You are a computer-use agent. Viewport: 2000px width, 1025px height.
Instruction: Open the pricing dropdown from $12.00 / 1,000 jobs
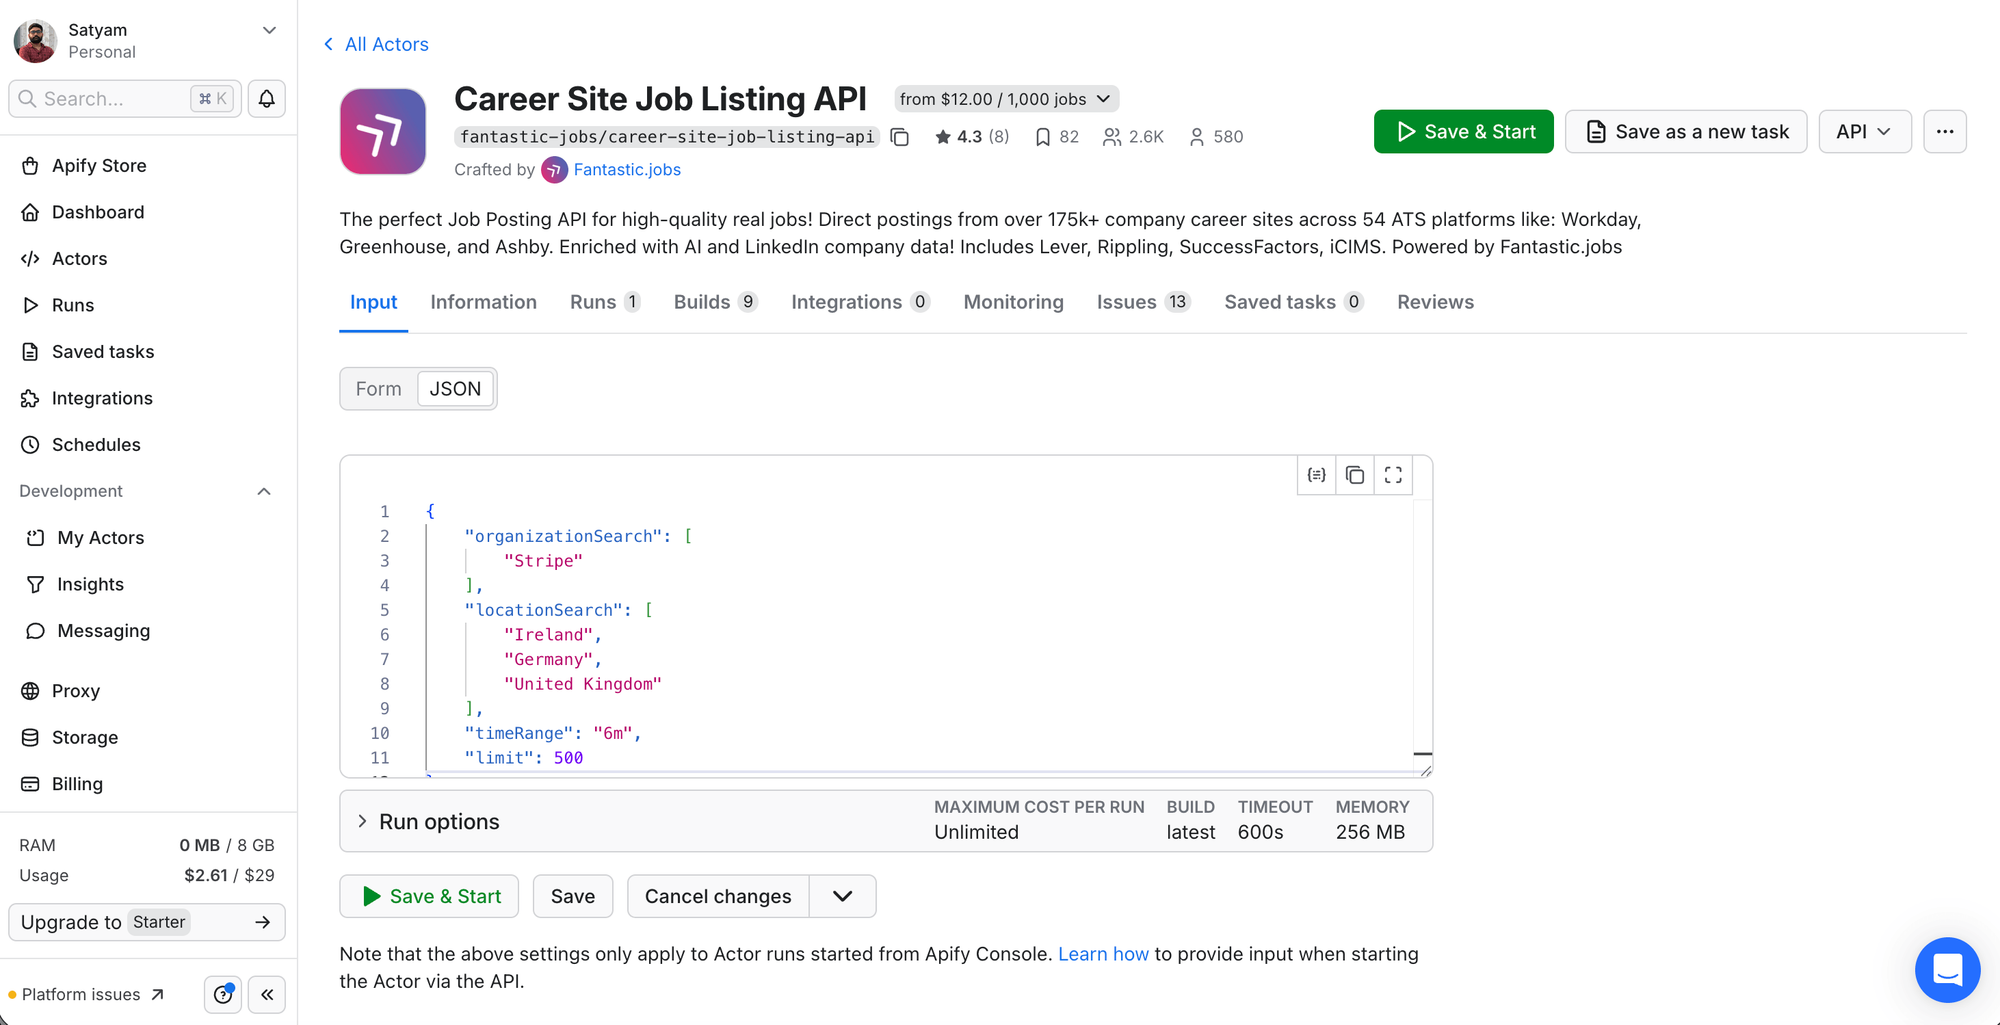coord(1006,99)
